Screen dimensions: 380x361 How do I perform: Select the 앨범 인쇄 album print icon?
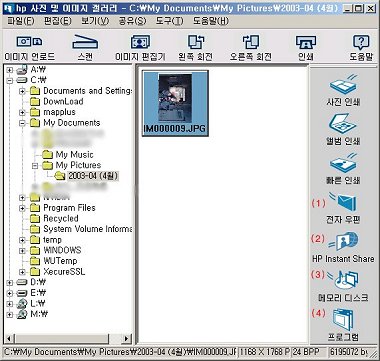tap(343, 124)
